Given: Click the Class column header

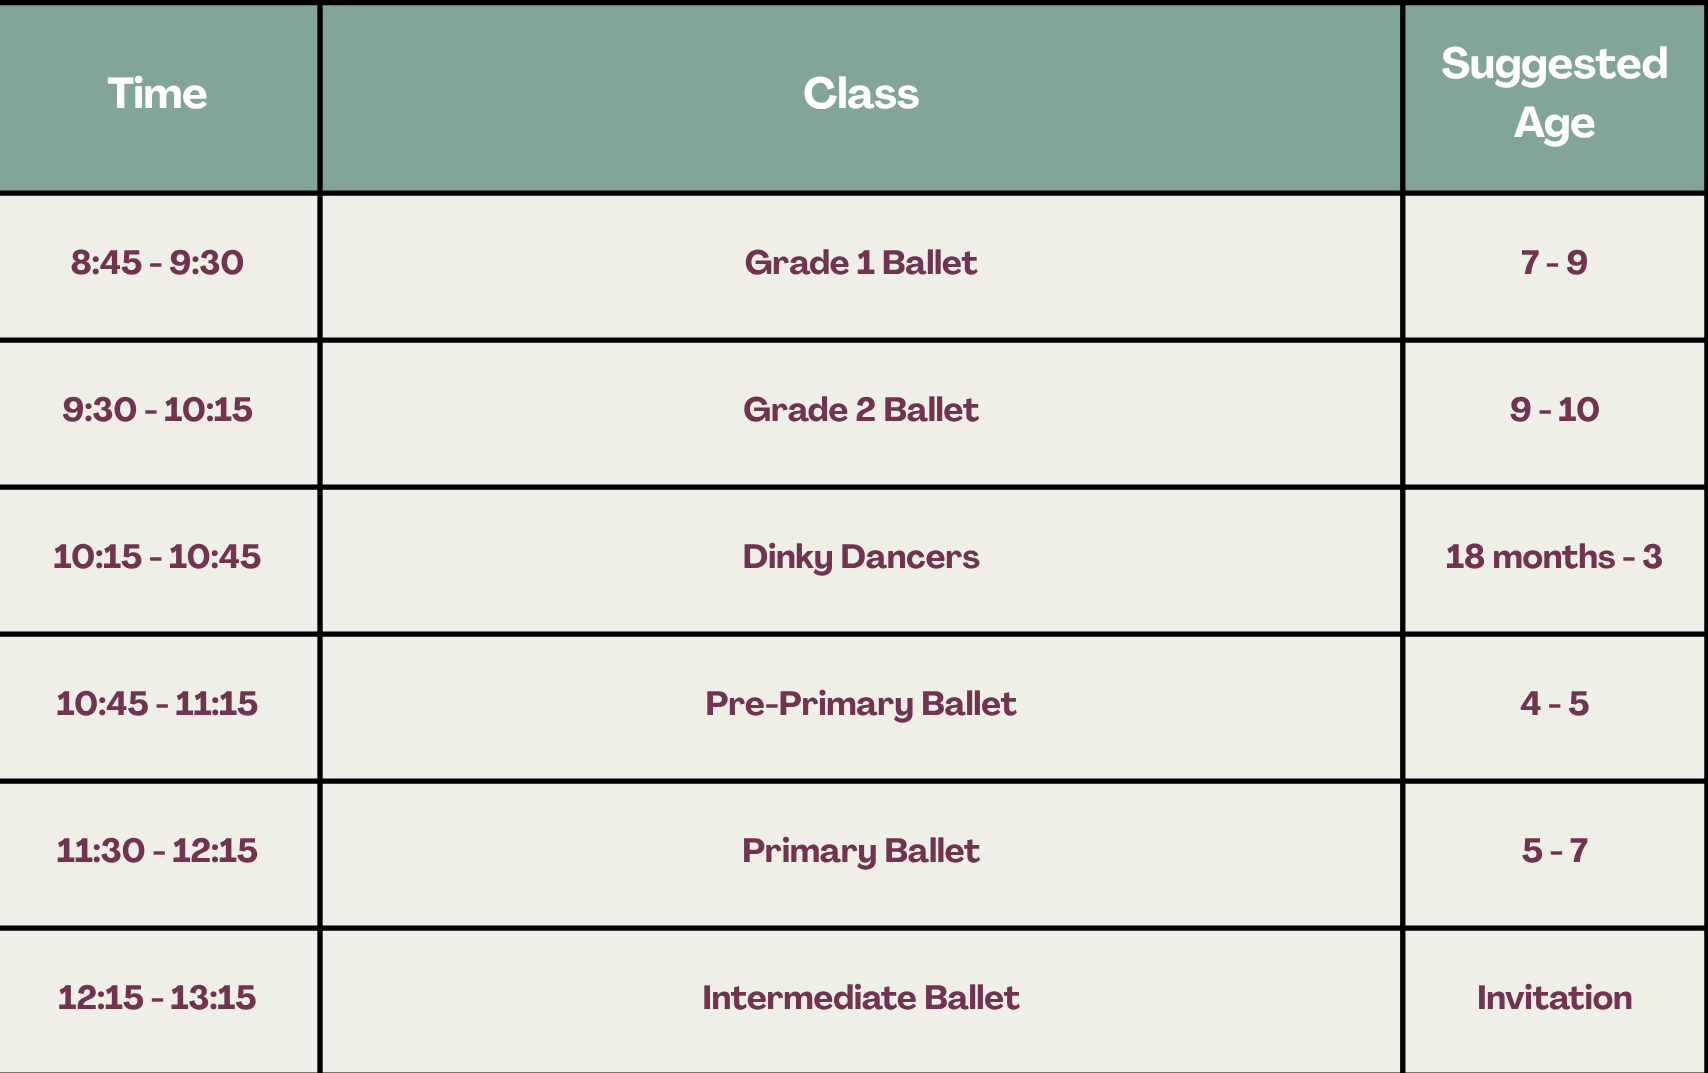Looking at the screenshot, I should click(x=861, y=94).
